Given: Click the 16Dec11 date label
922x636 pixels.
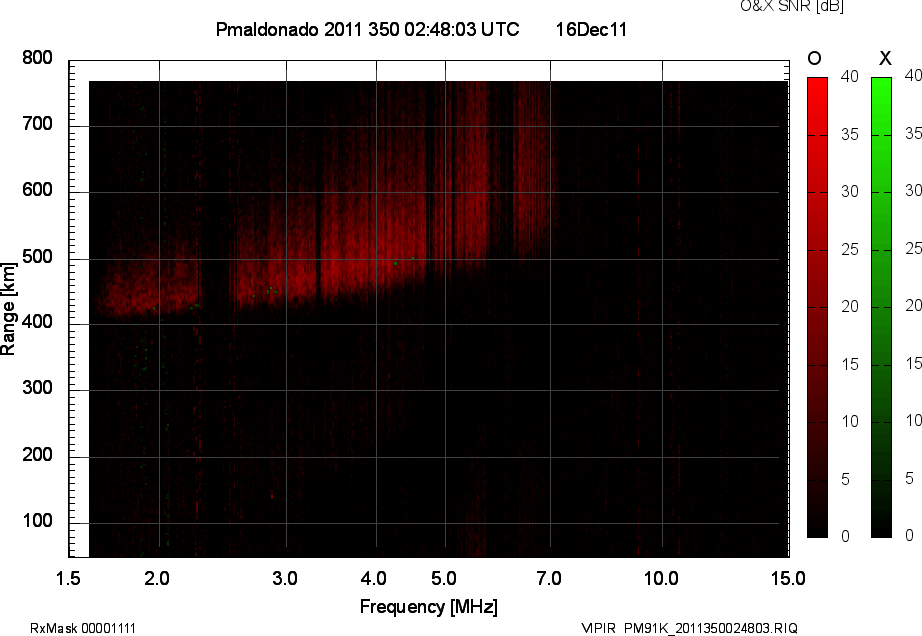Looking at the screenshot, I should coord(591,30).
